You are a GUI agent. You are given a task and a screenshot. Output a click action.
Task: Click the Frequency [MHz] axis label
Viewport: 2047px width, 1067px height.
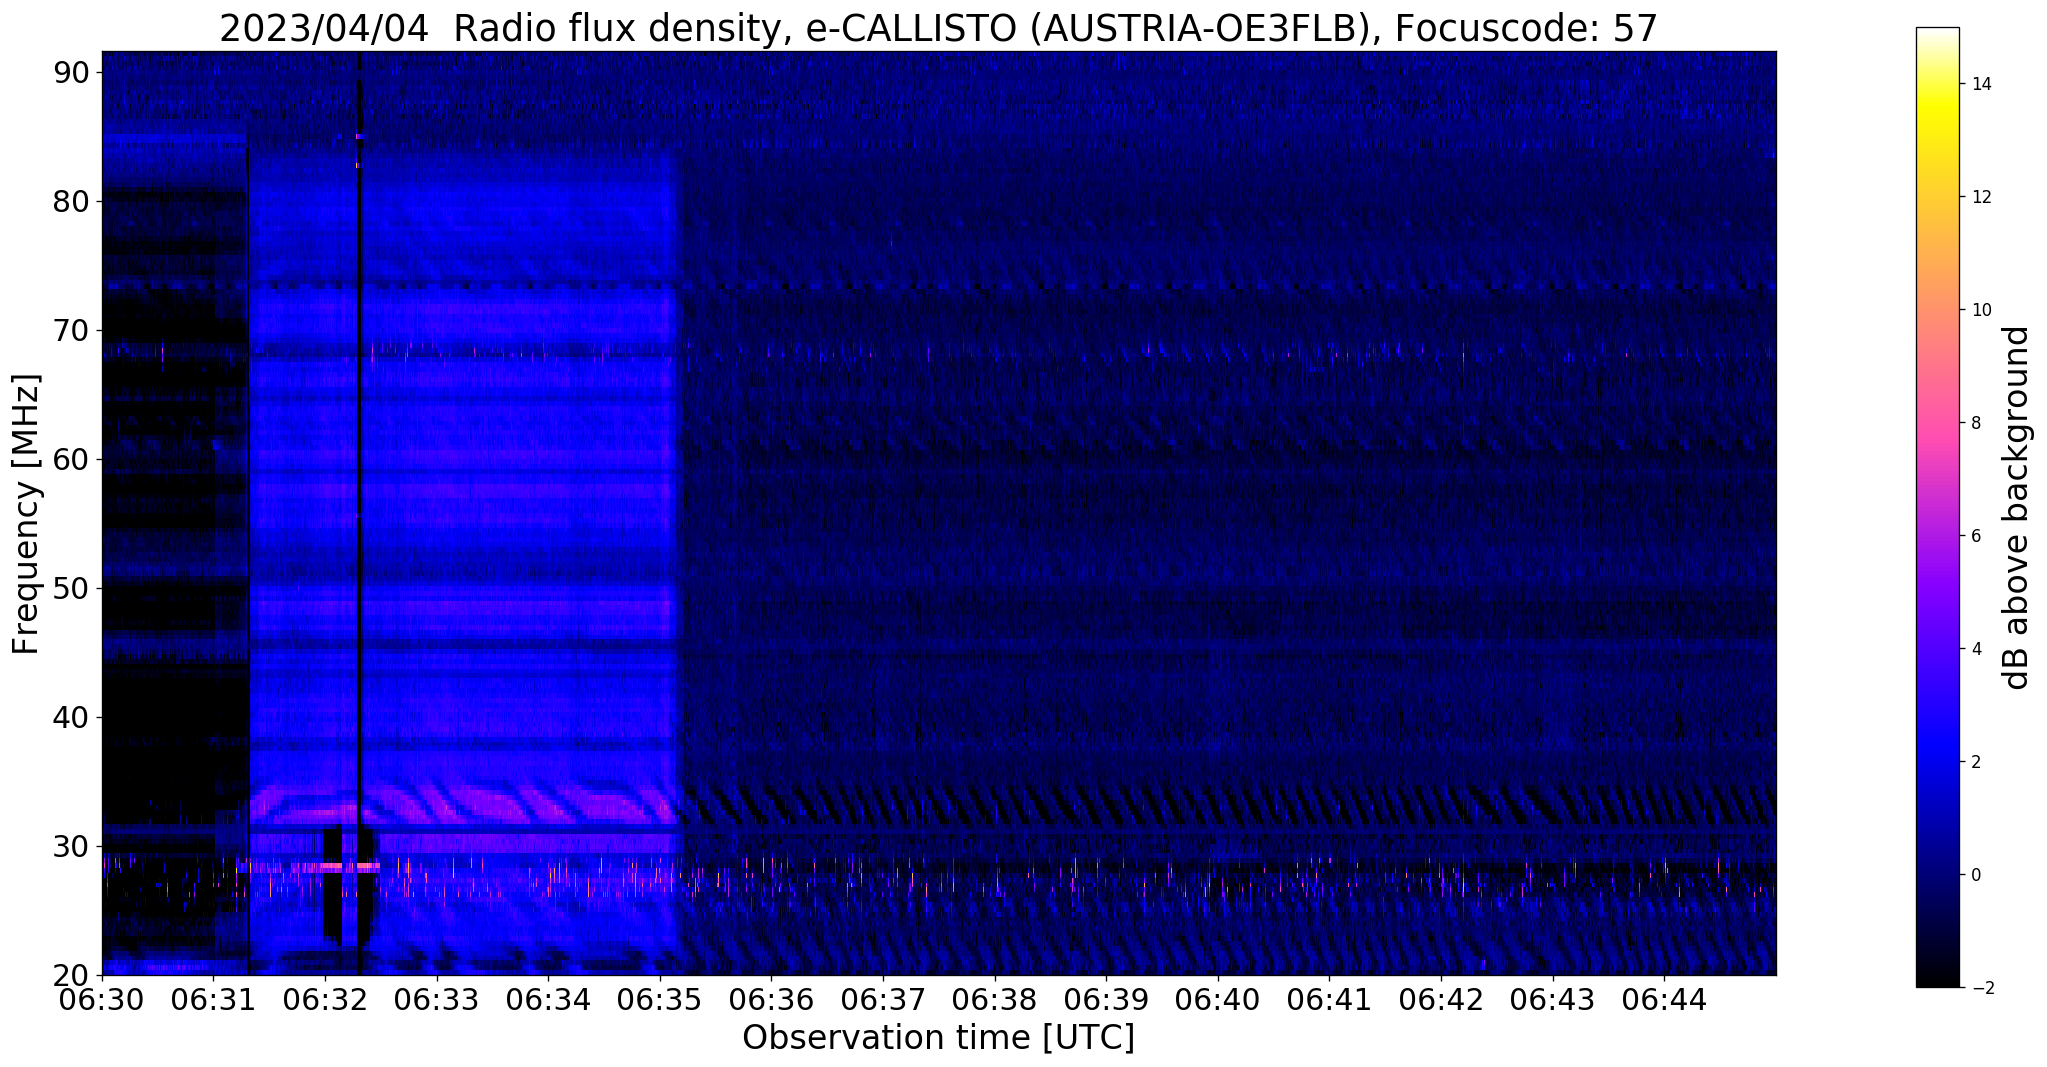pyautogui.click(x=26, y=514)
